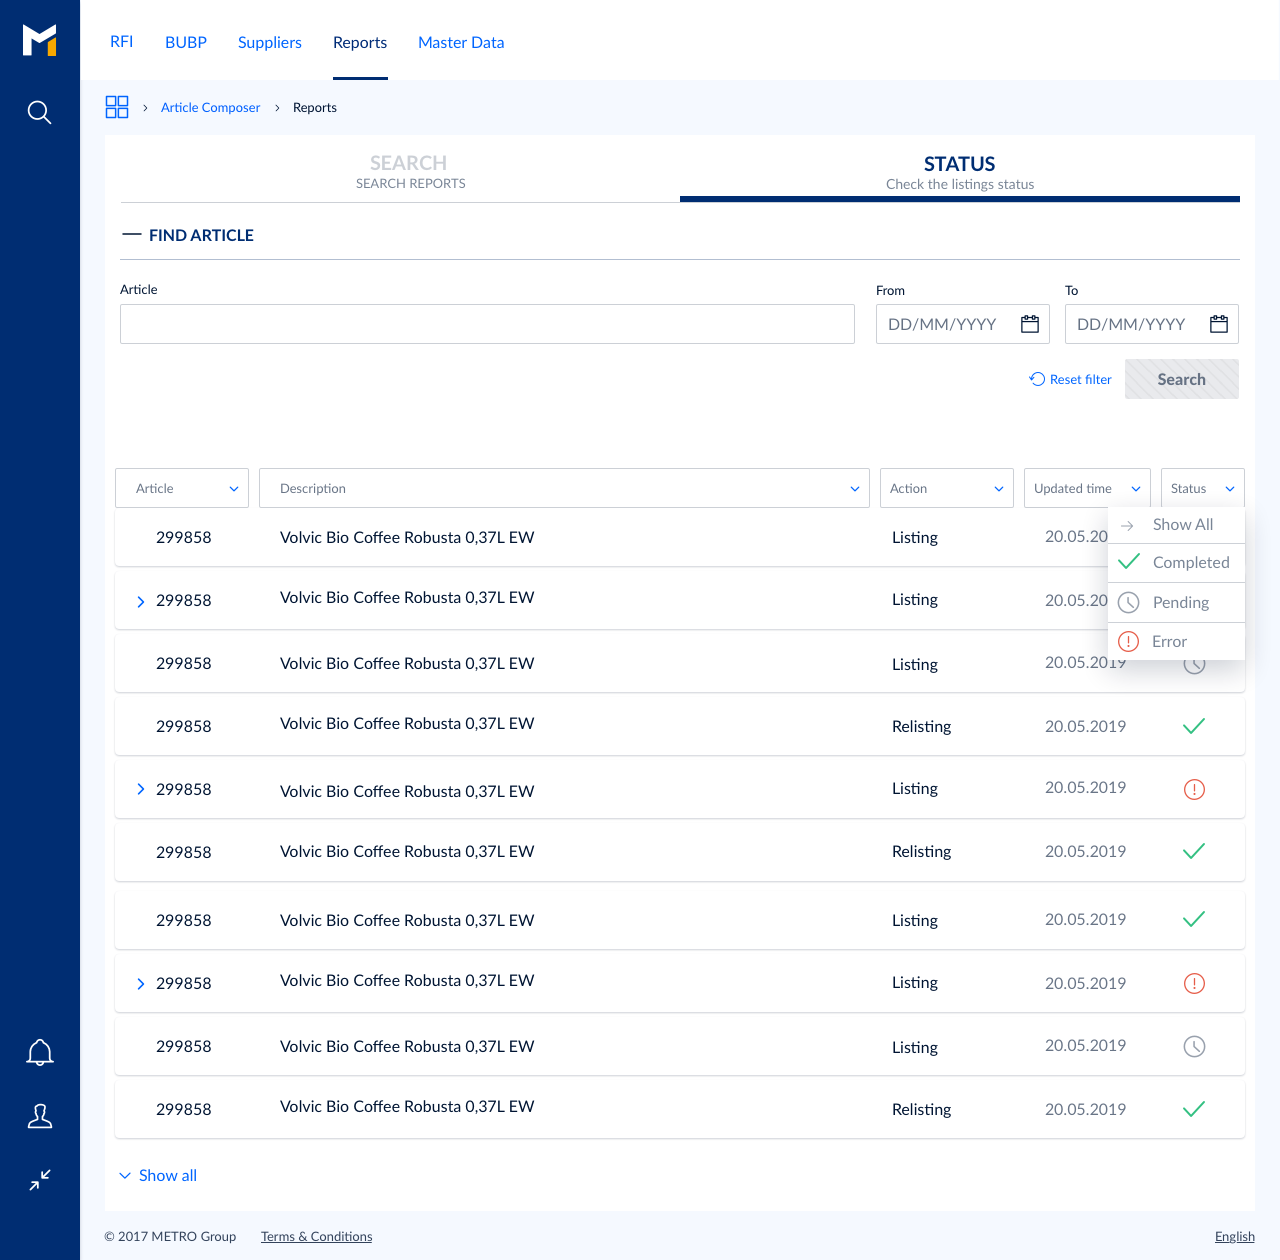
Task: Open the BUBP navigation item
Action: coord(186,42)
